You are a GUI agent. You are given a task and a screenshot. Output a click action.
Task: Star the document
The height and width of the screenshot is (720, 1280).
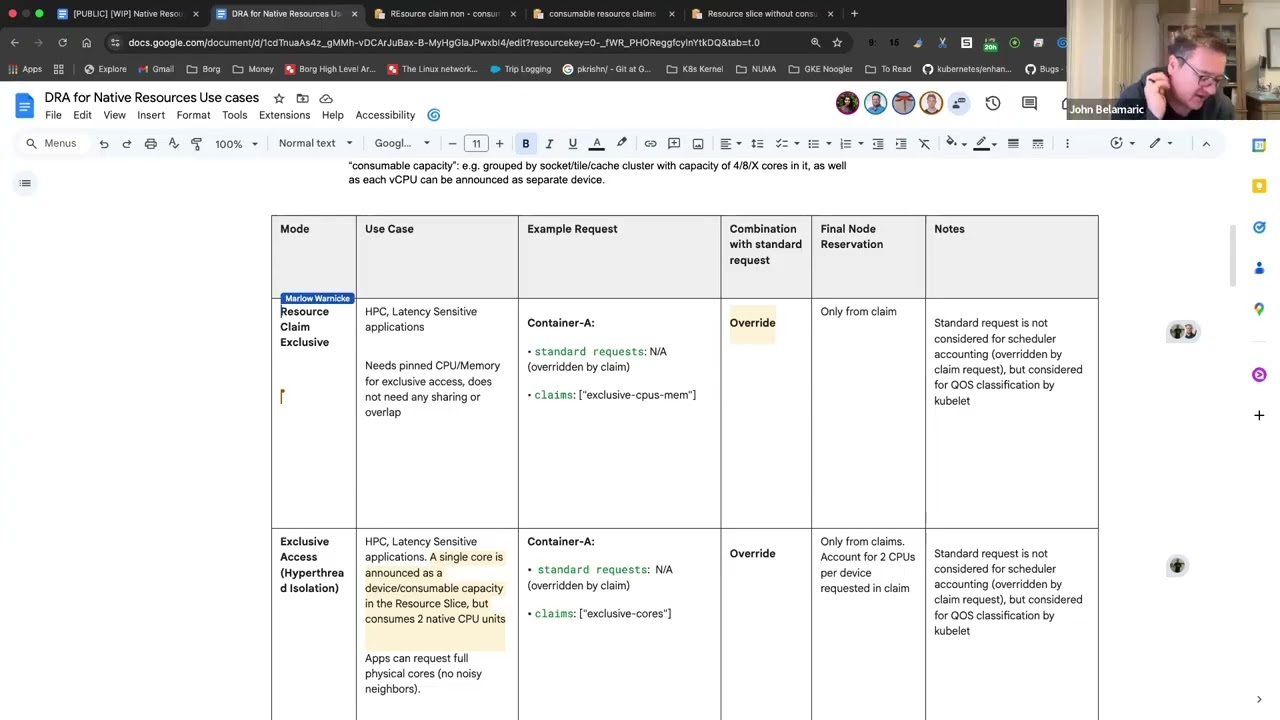[279, 98]
